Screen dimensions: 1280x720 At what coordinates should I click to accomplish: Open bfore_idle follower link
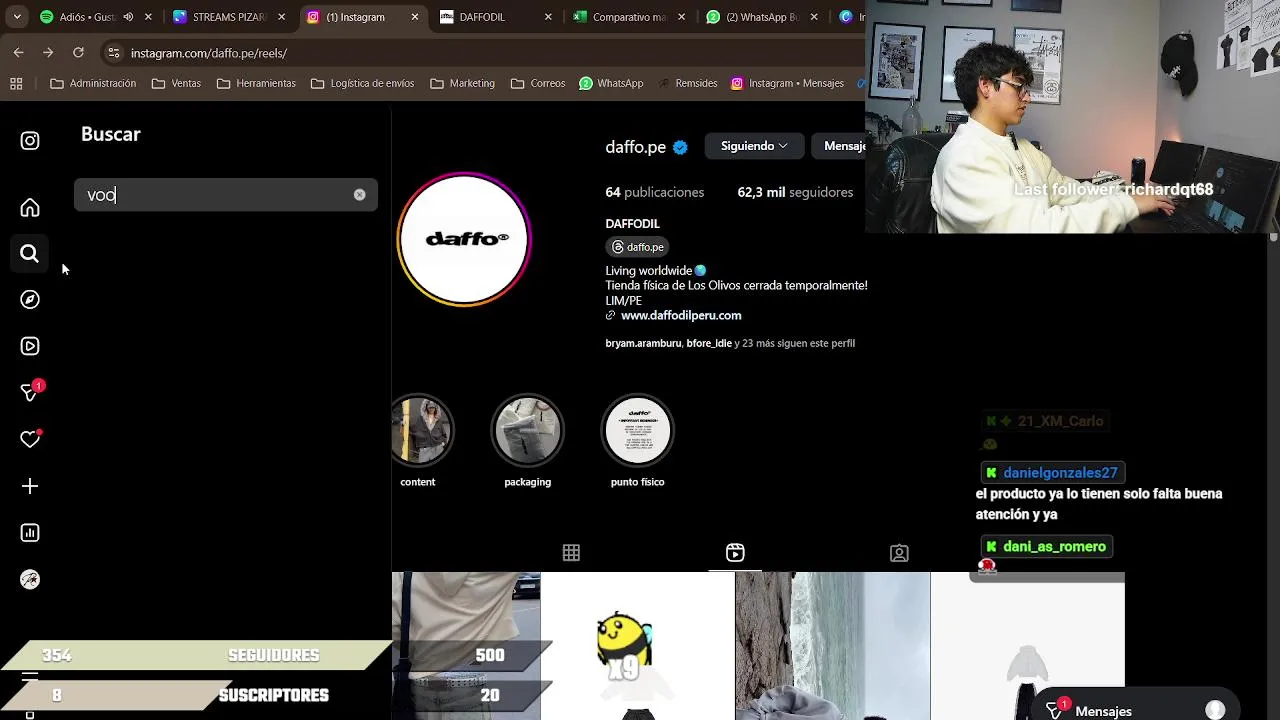coord(709,343)
